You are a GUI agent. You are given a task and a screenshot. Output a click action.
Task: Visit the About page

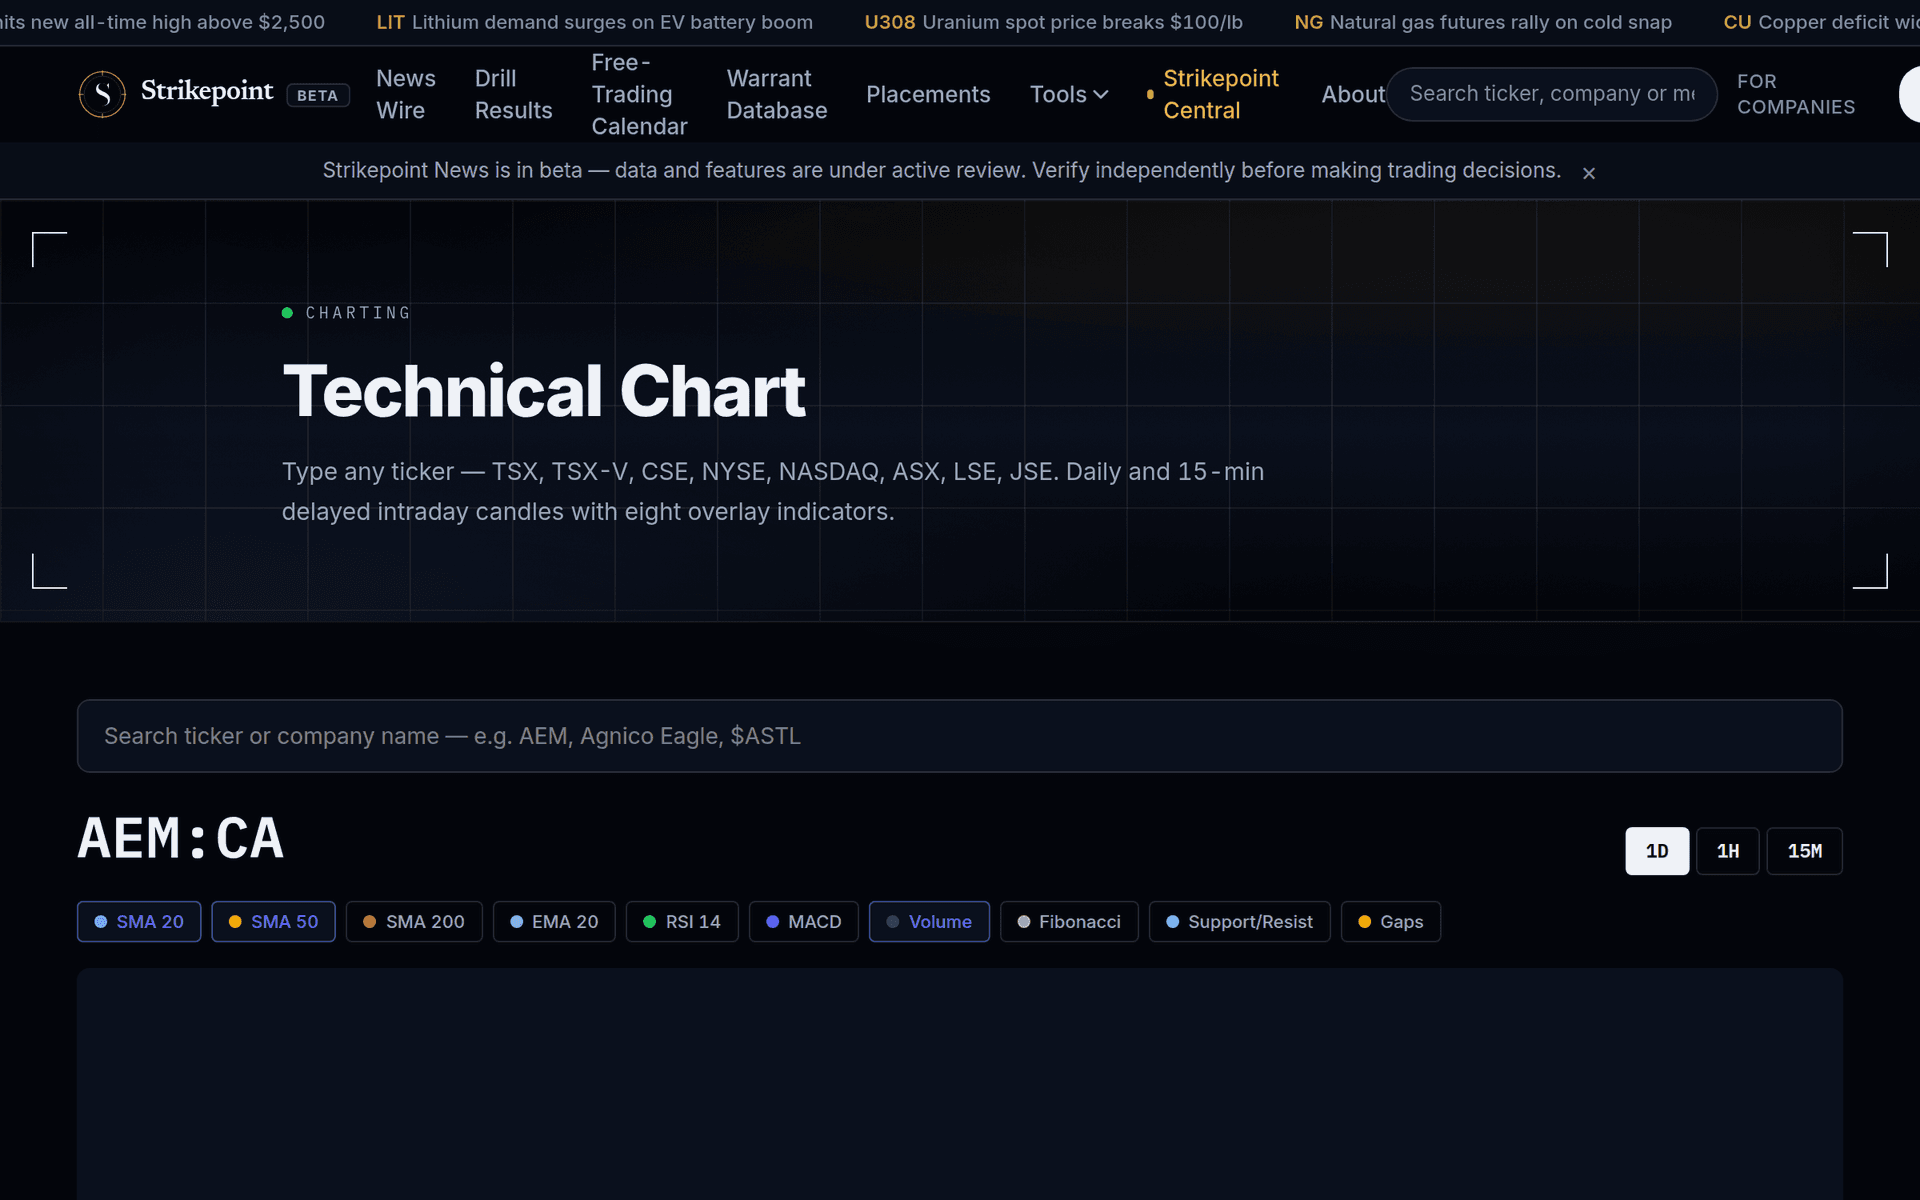click(1353, 94)
